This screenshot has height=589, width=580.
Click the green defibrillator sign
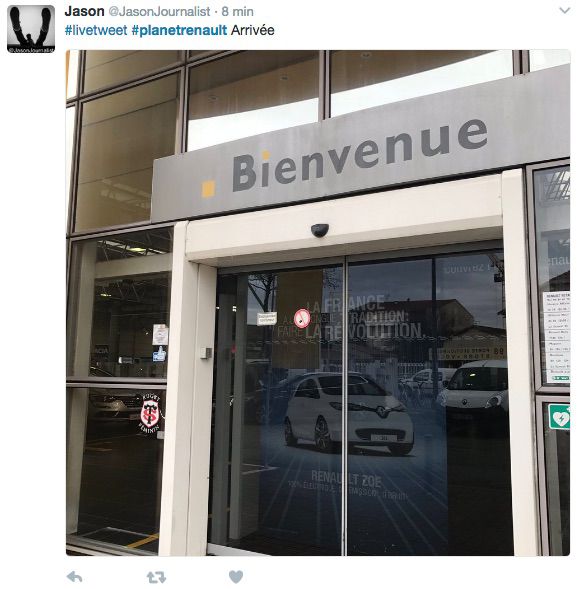559,416
